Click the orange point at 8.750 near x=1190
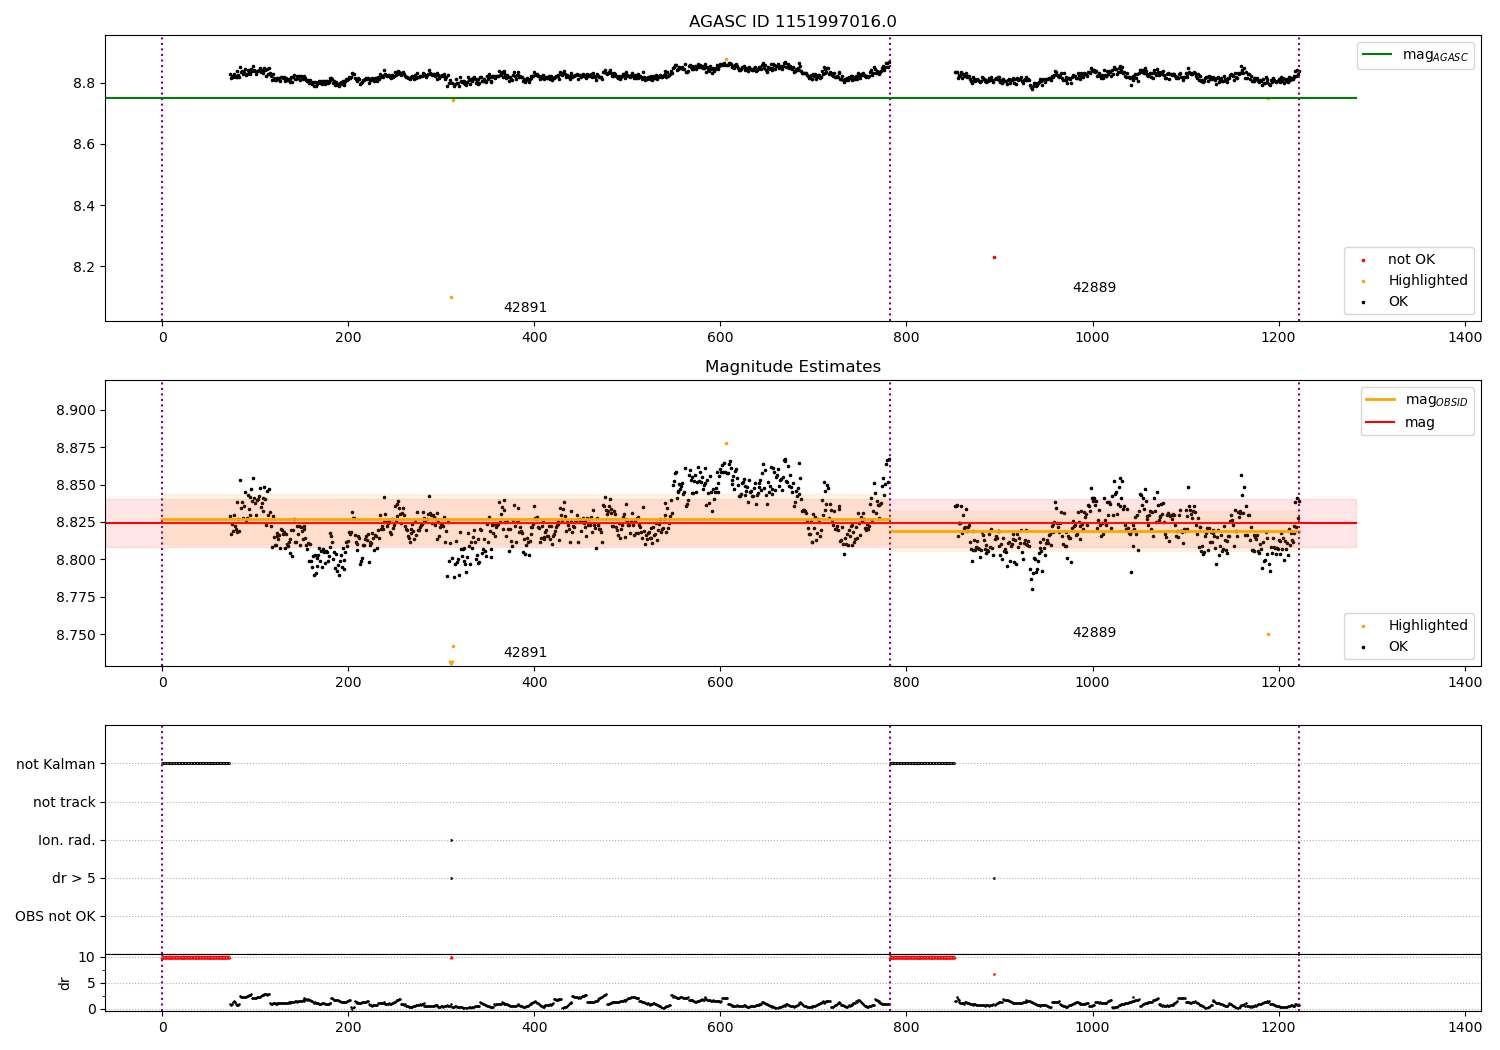 pos(1268,634)
